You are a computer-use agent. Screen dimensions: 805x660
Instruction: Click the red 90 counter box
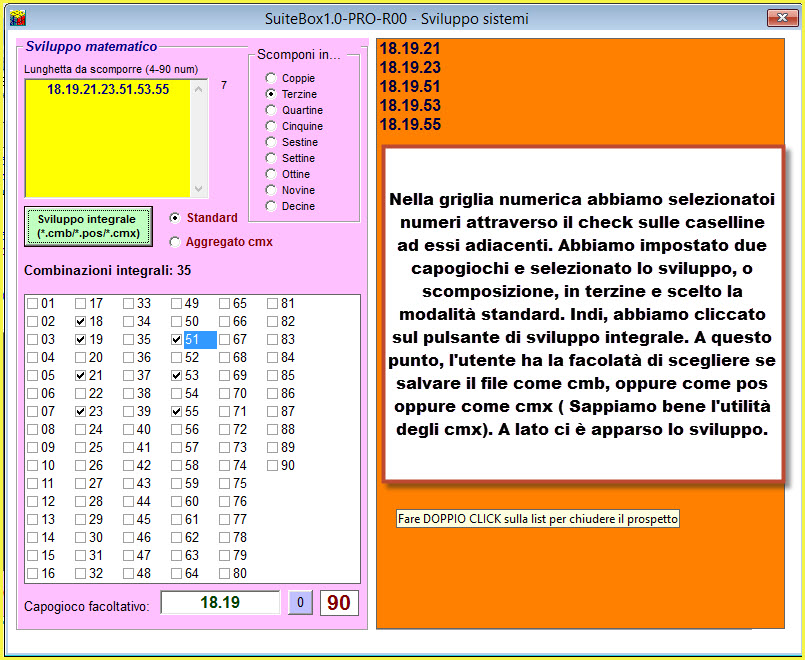(x=338, y=603)
